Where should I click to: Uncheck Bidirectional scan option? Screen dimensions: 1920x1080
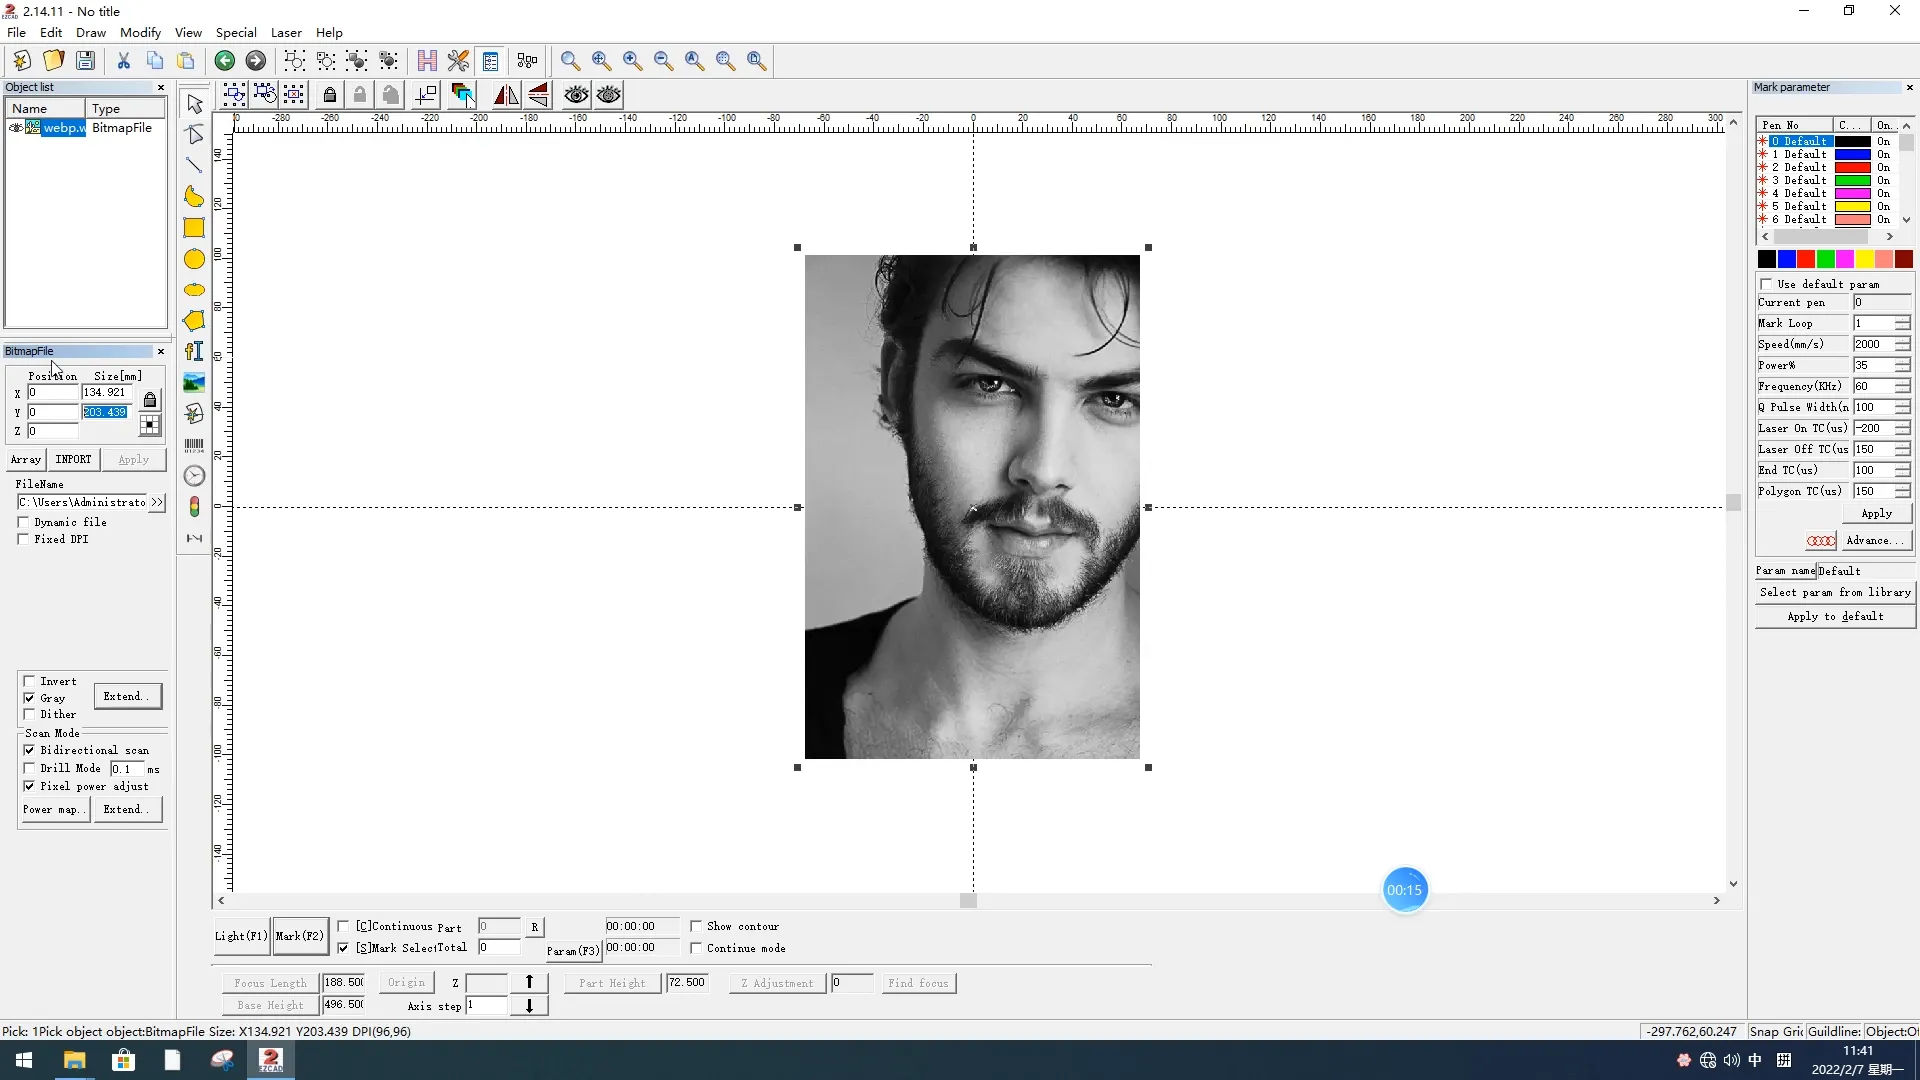[30, 750]
